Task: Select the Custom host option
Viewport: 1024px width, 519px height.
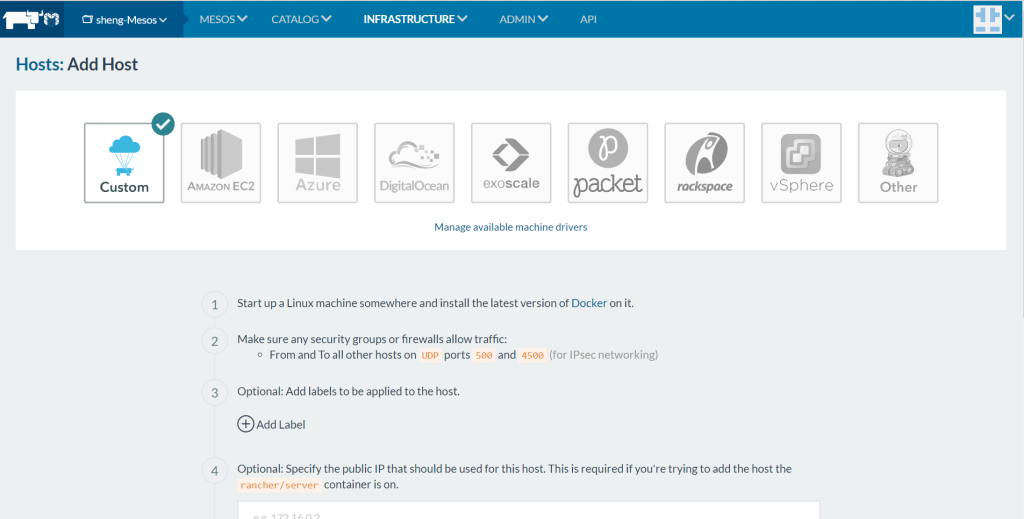Action: point(124,163)
